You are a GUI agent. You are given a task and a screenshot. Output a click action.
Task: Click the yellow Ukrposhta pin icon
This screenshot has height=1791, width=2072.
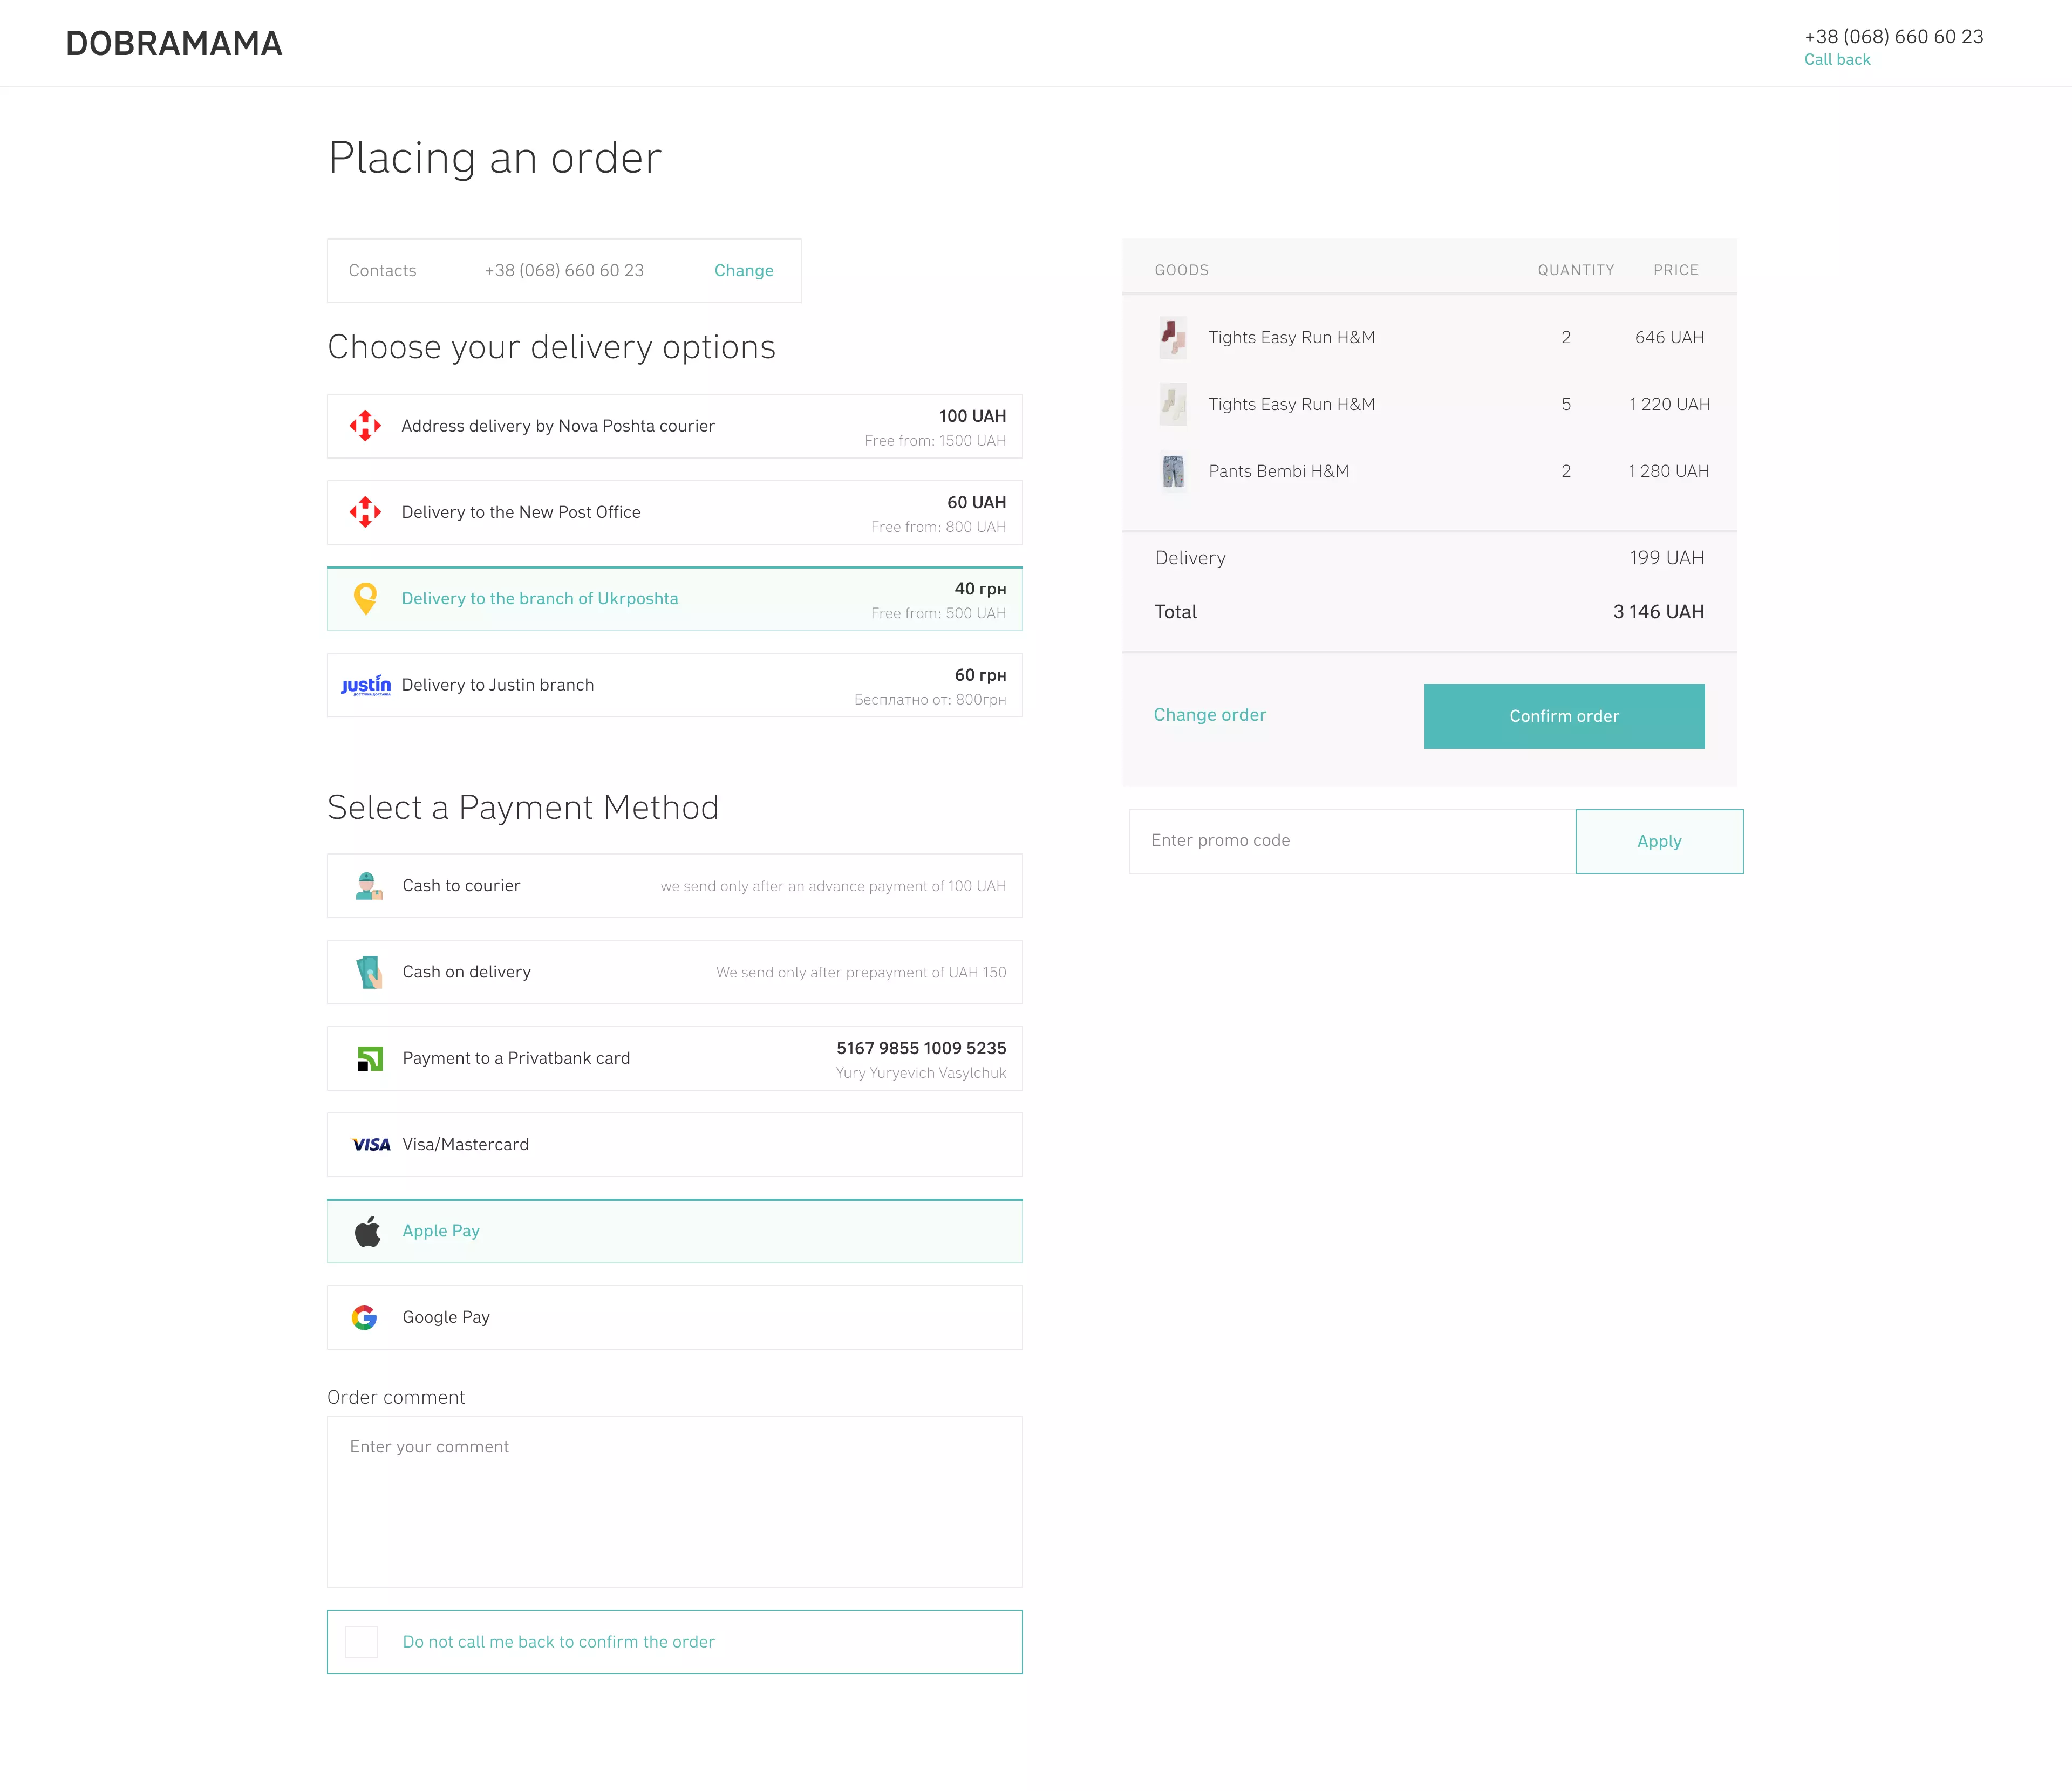point(366,598)
